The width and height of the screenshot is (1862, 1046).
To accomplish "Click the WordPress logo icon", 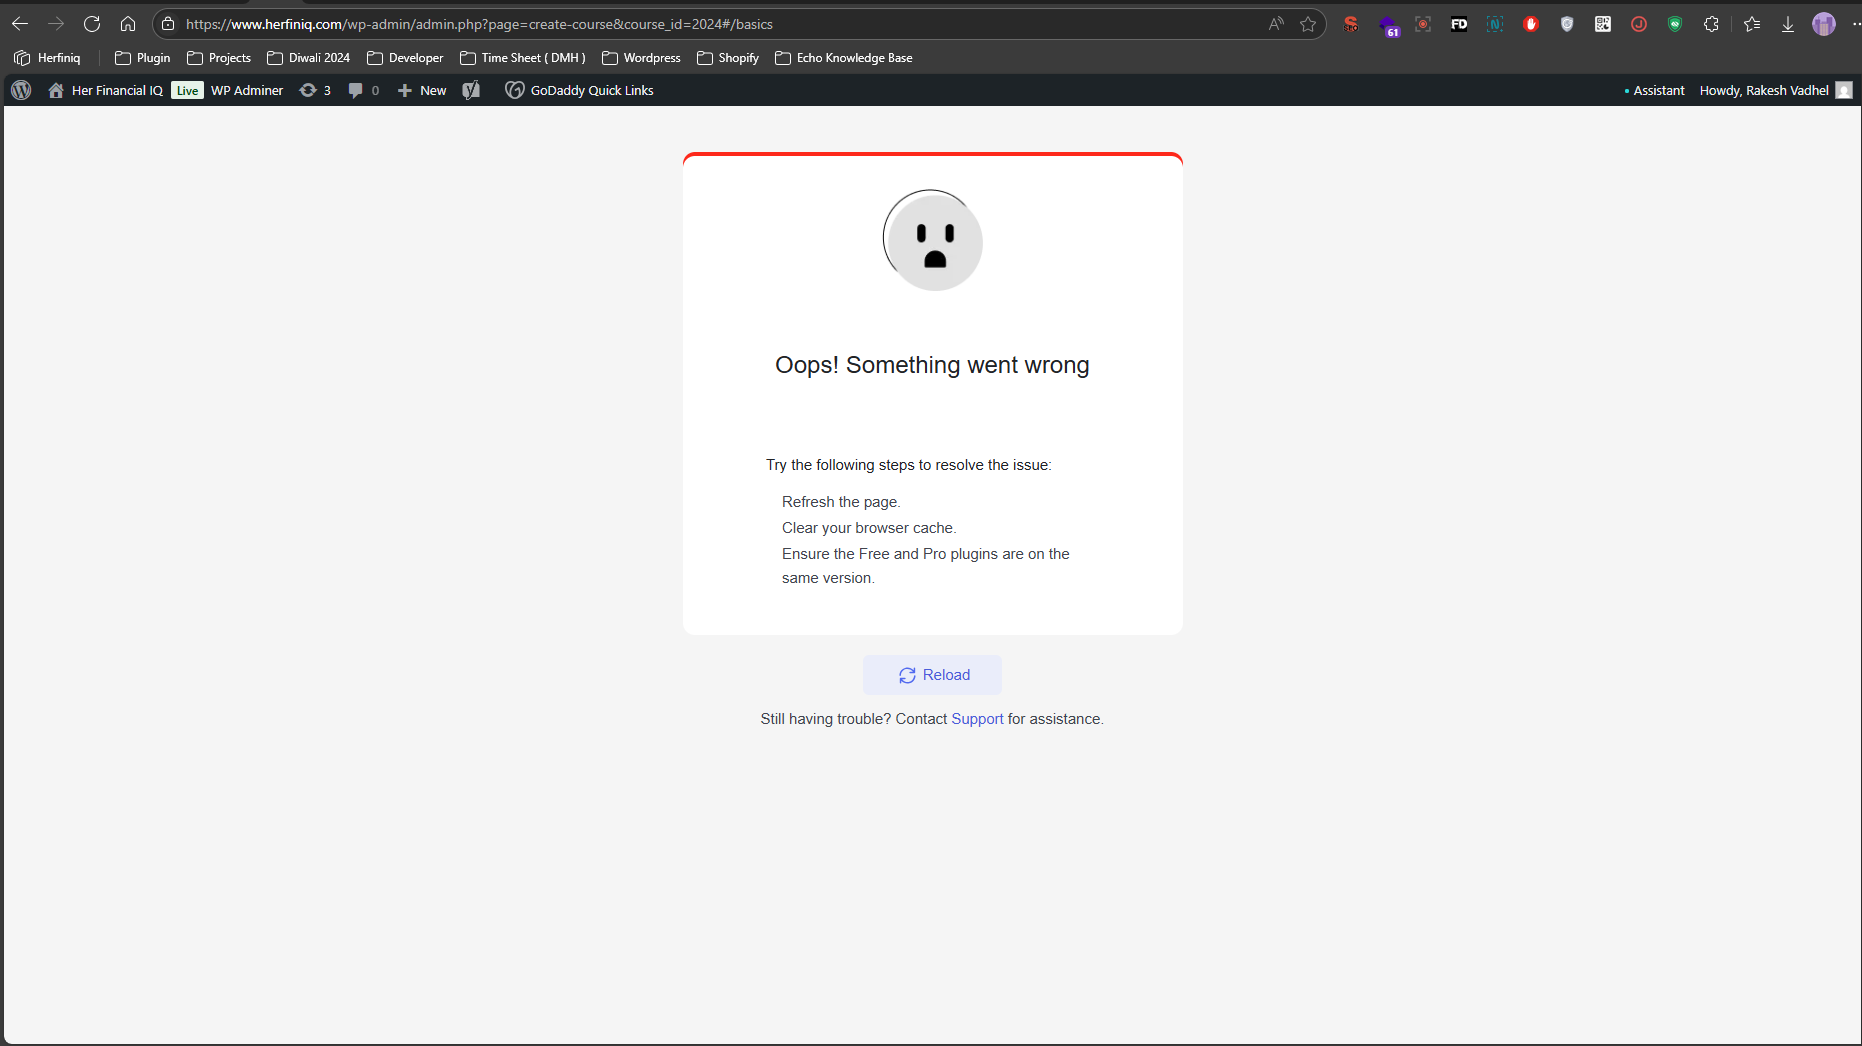I will tap(21, 90).
